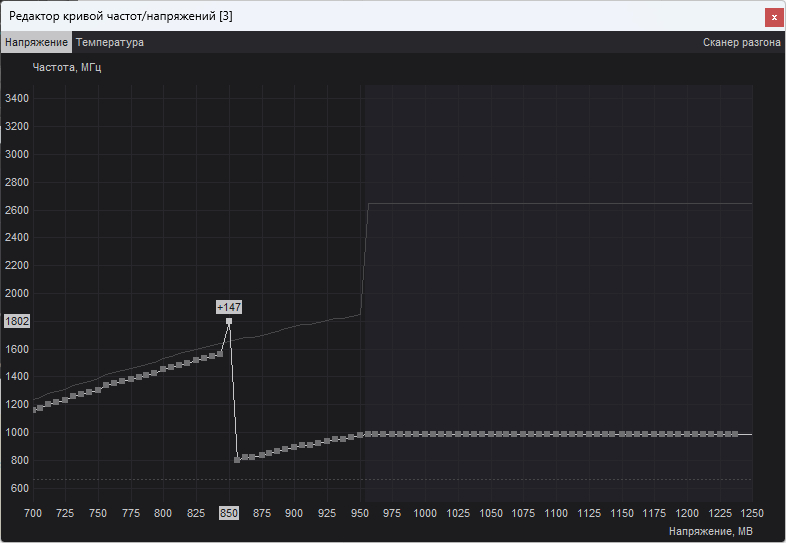Click the 2600 frequency axis label
Screen dimensions: 786x543
pos(17,211)
